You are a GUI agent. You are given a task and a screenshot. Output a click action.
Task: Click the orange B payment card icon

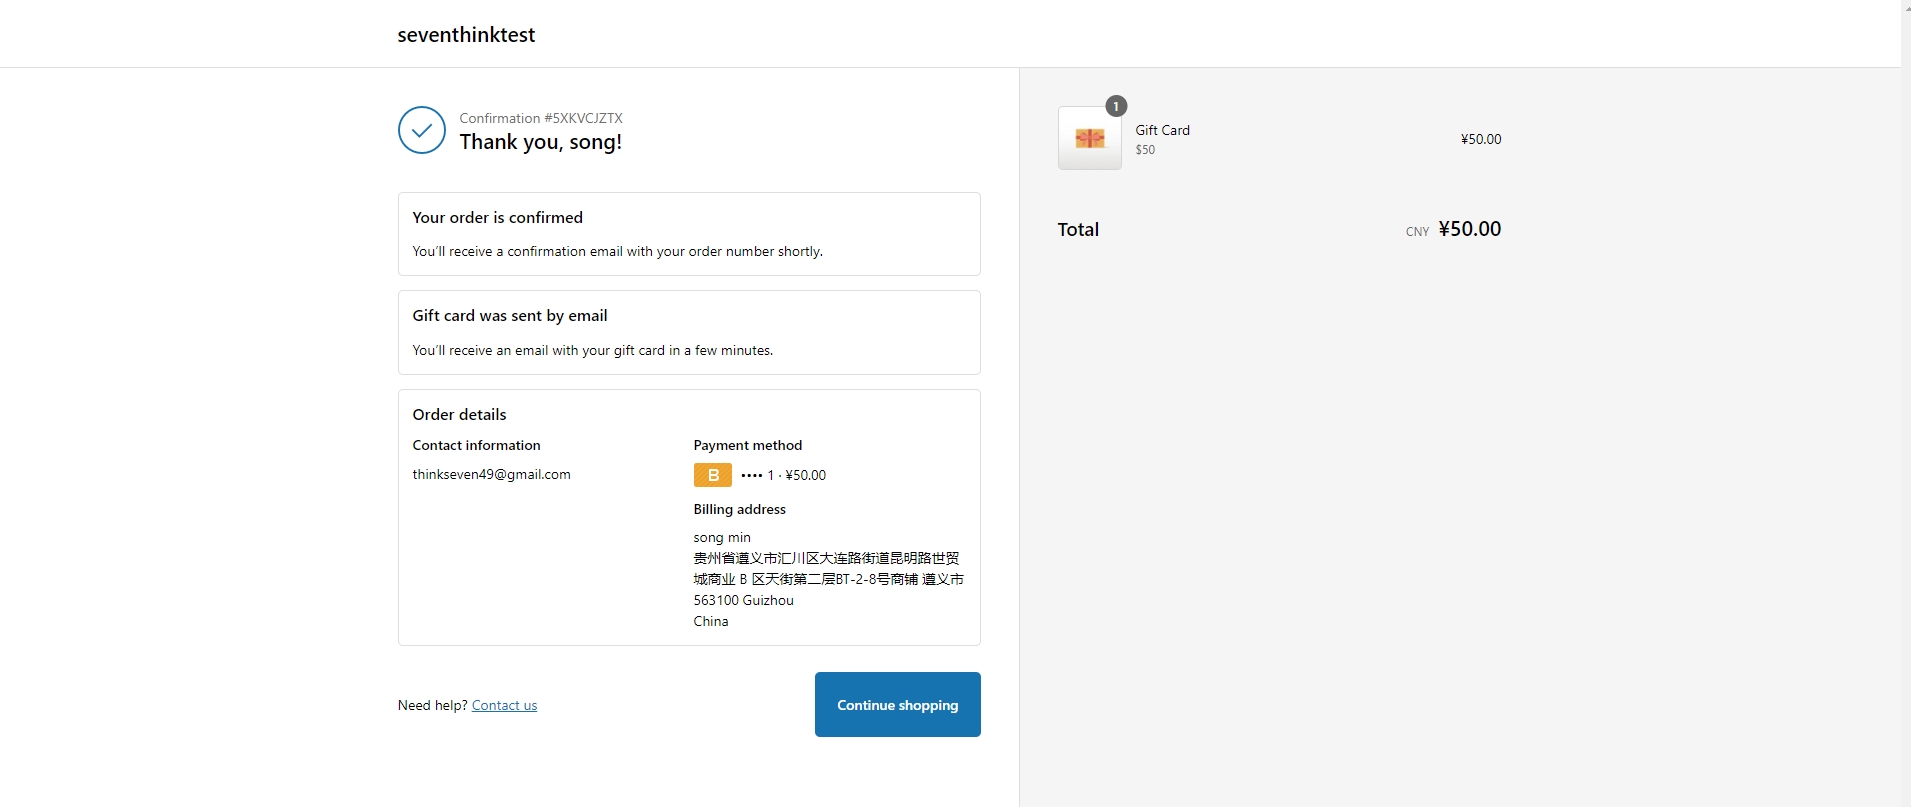[712, 475]
